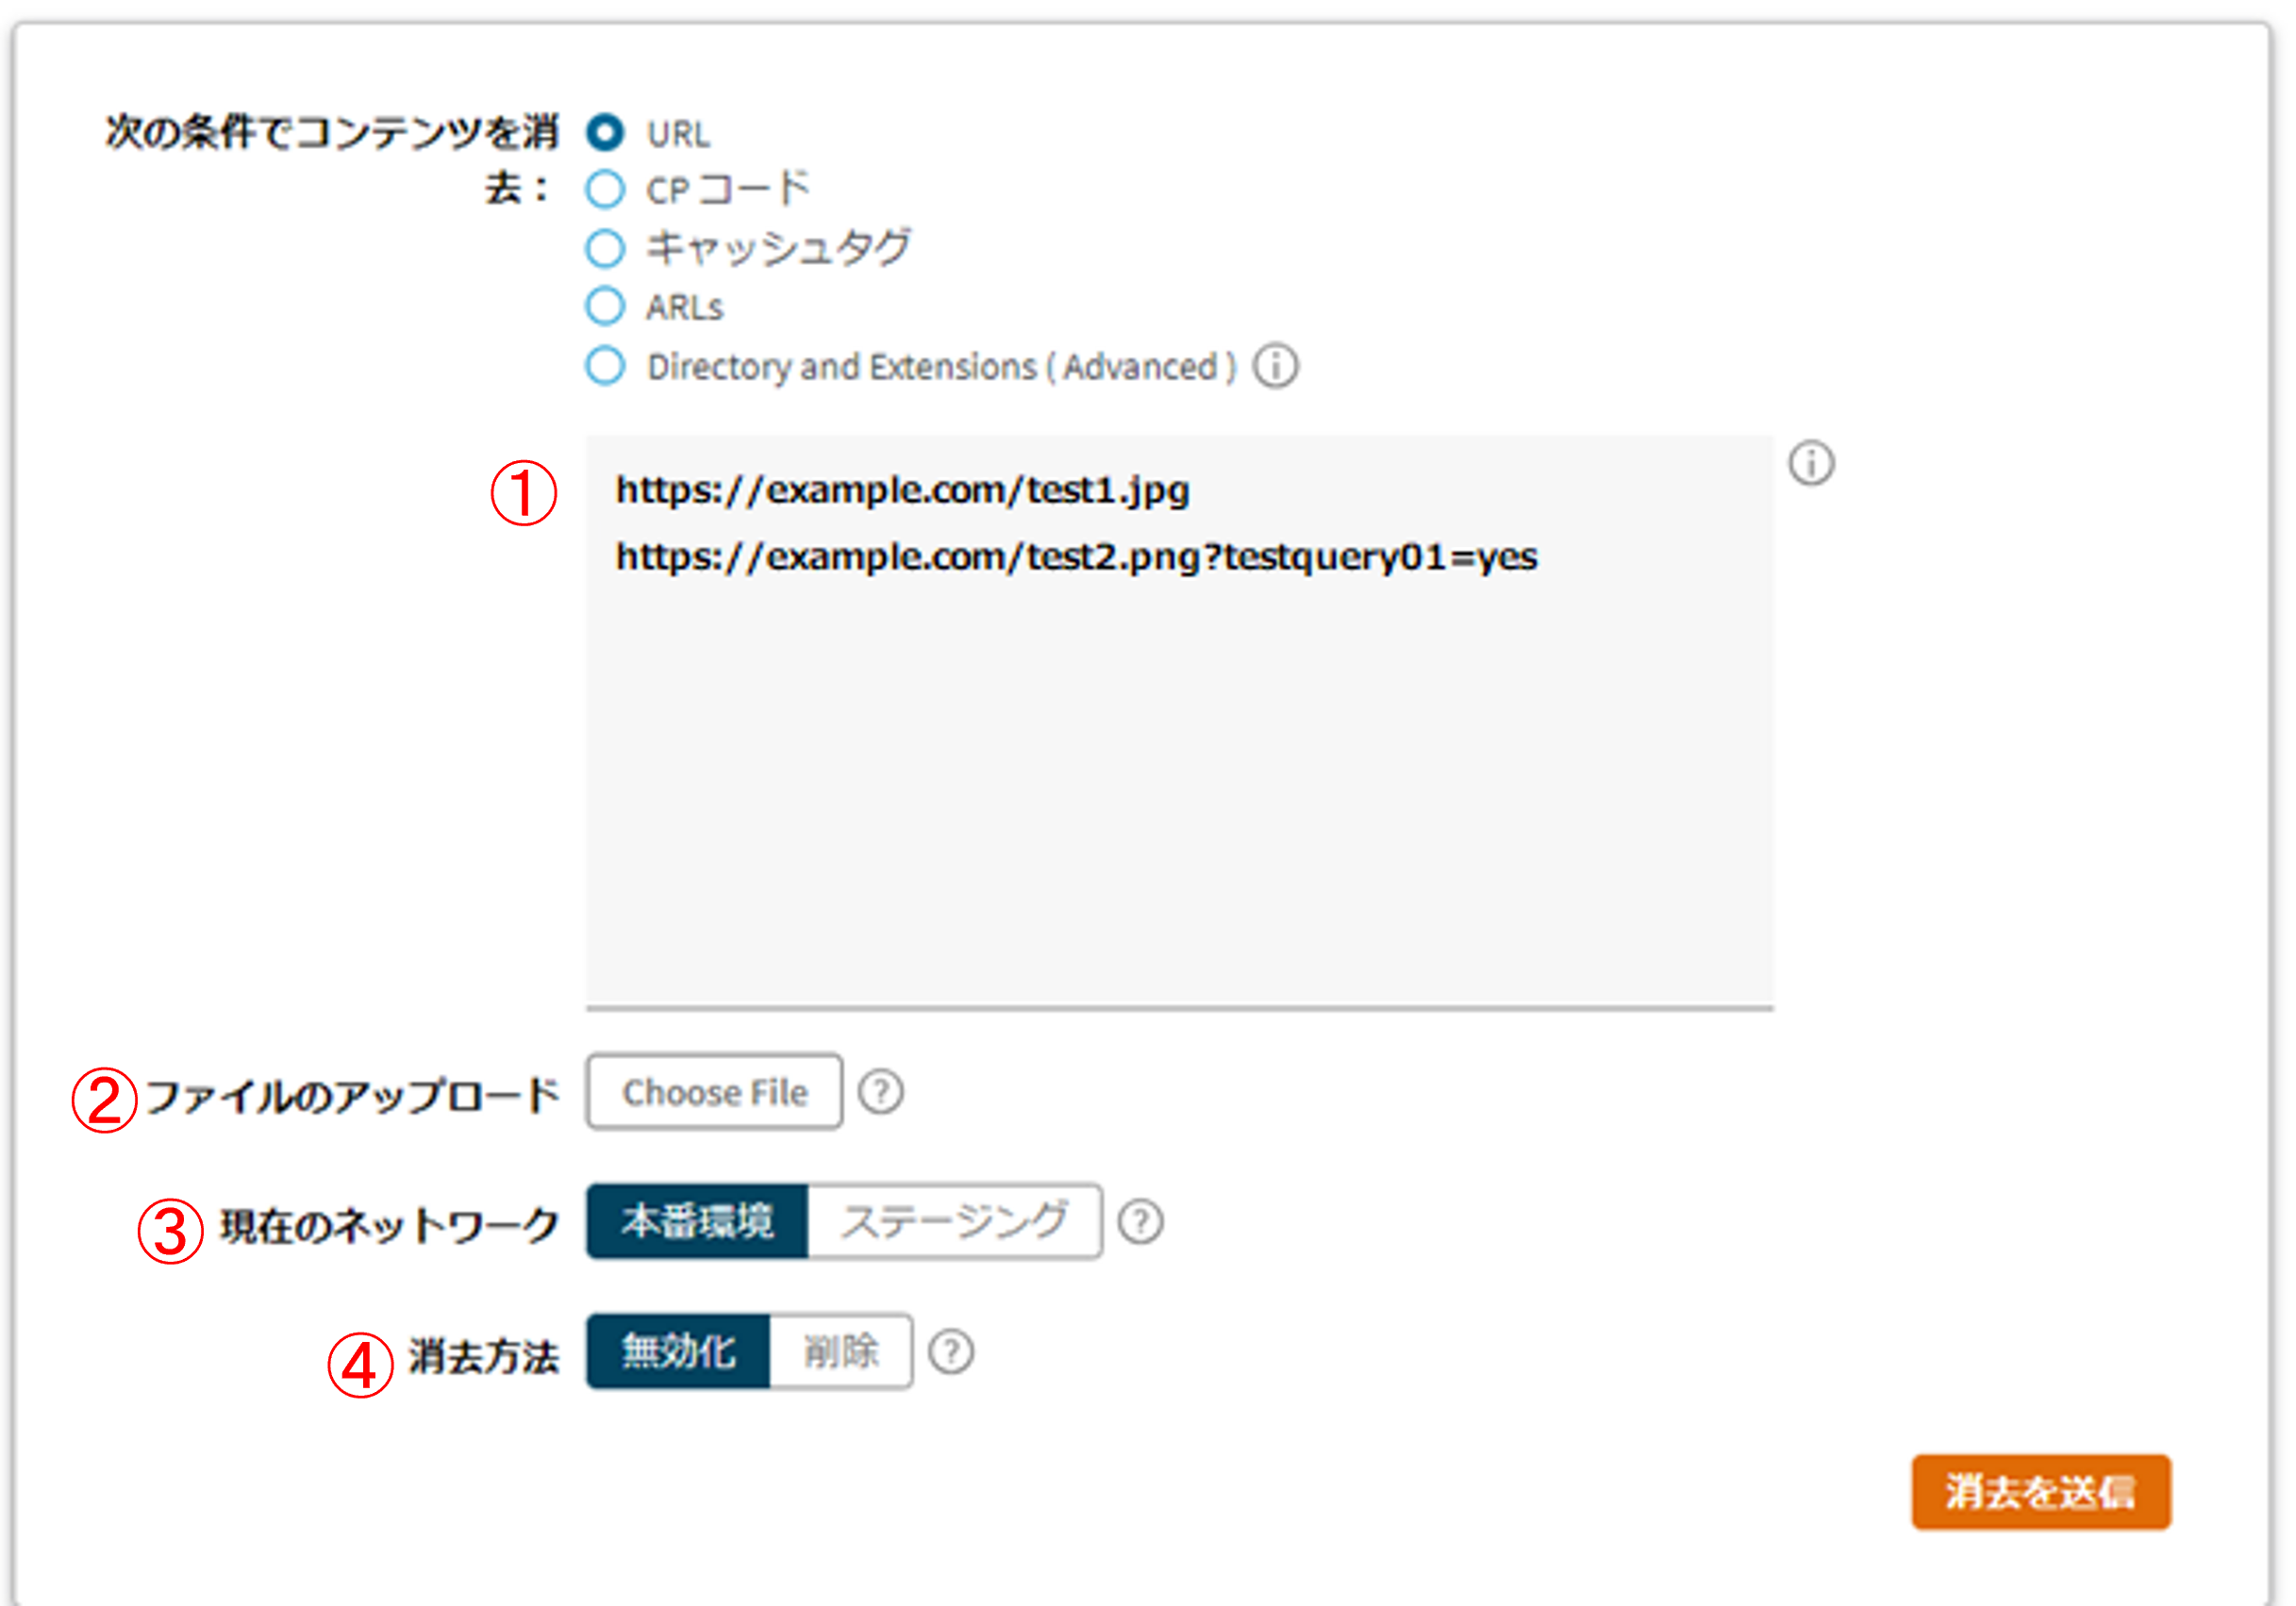Open help icon beside network selector
2296x1606 pixels.
1140,1222
